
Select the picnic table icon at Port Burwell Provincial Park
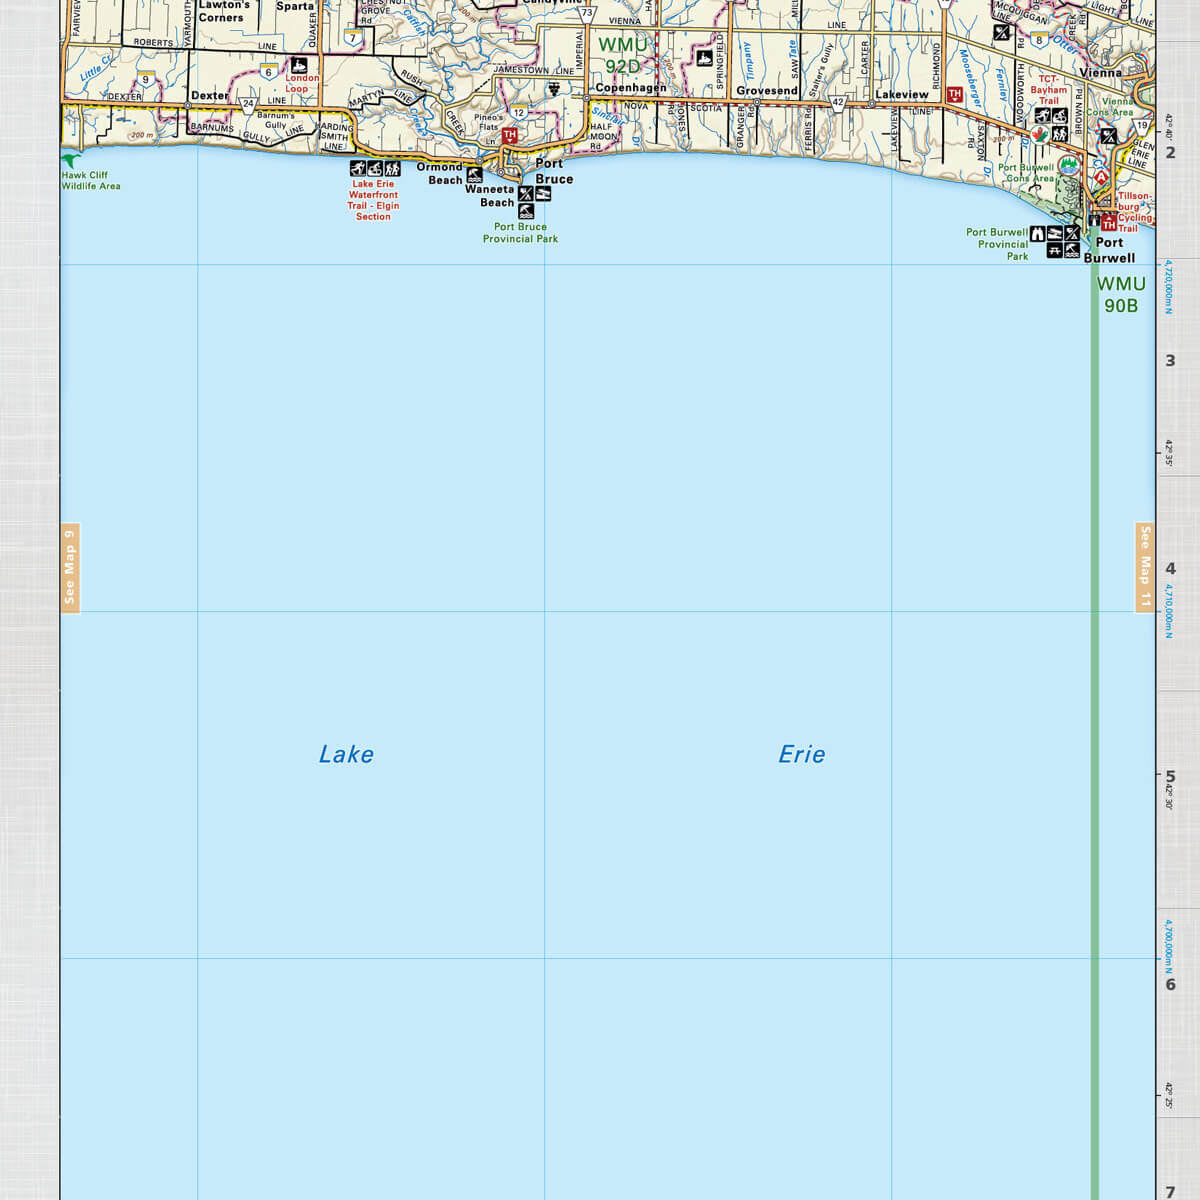[1055, 250]
